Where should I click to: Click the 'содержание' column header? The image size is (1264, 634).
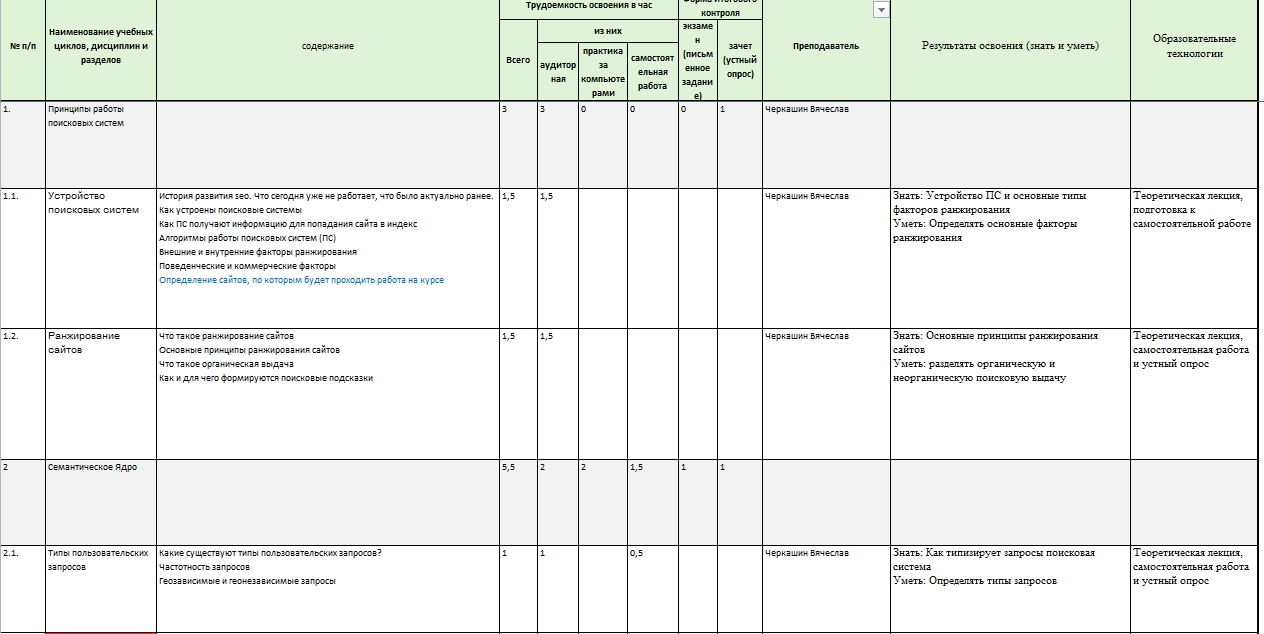tap(328, 46)
